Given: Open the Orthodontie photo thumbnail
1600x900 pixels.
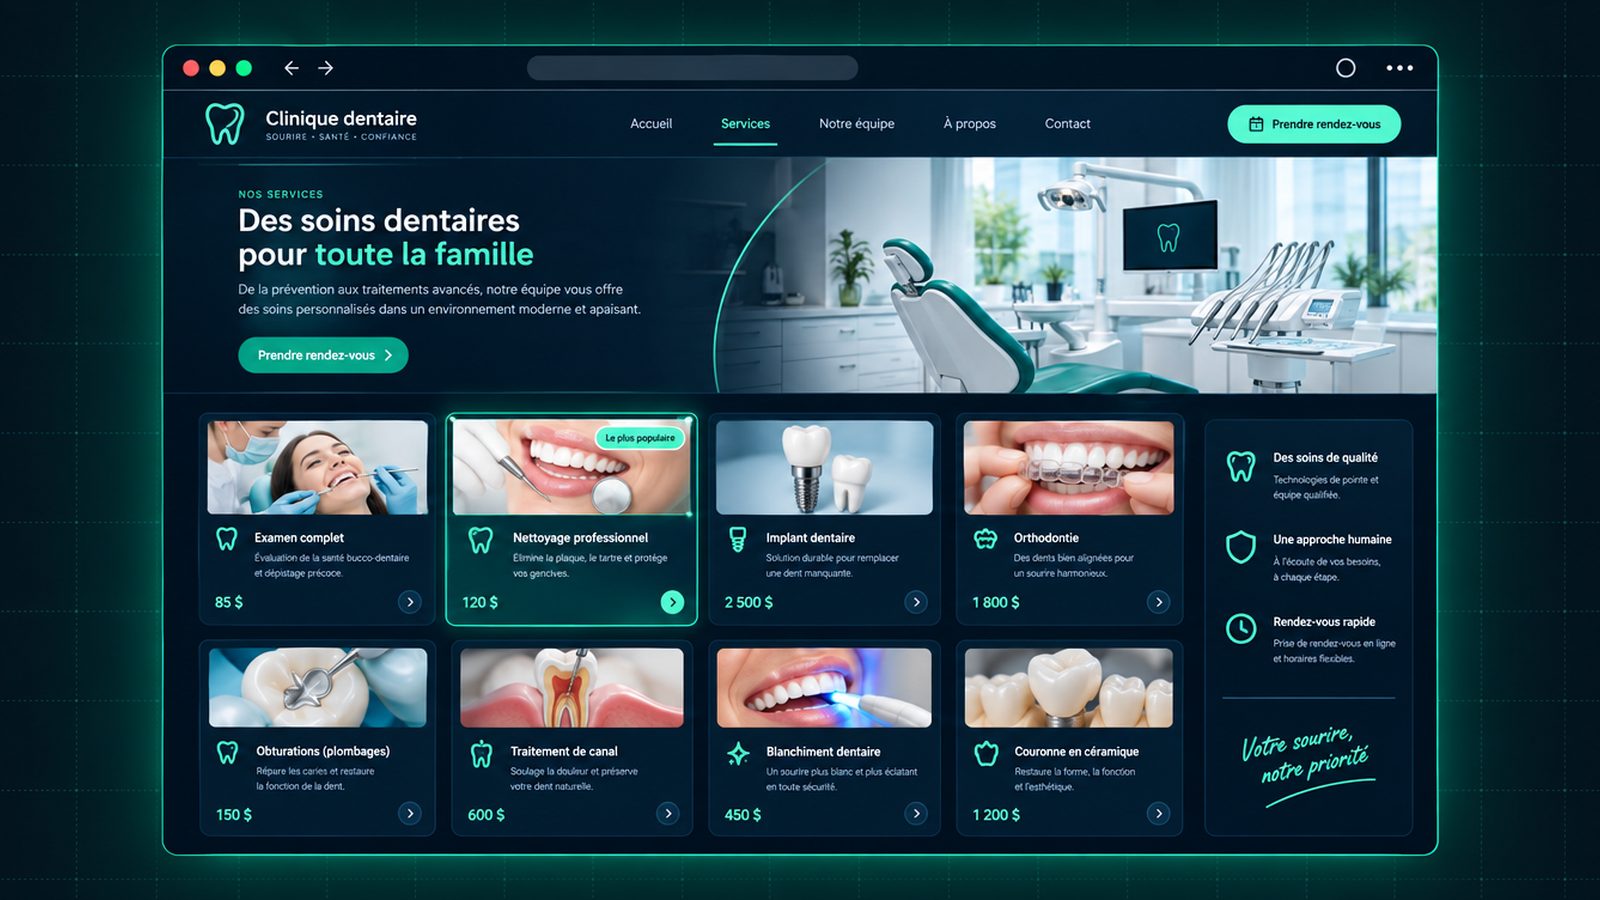Looking at the screenshot, I should (1069, 467).
